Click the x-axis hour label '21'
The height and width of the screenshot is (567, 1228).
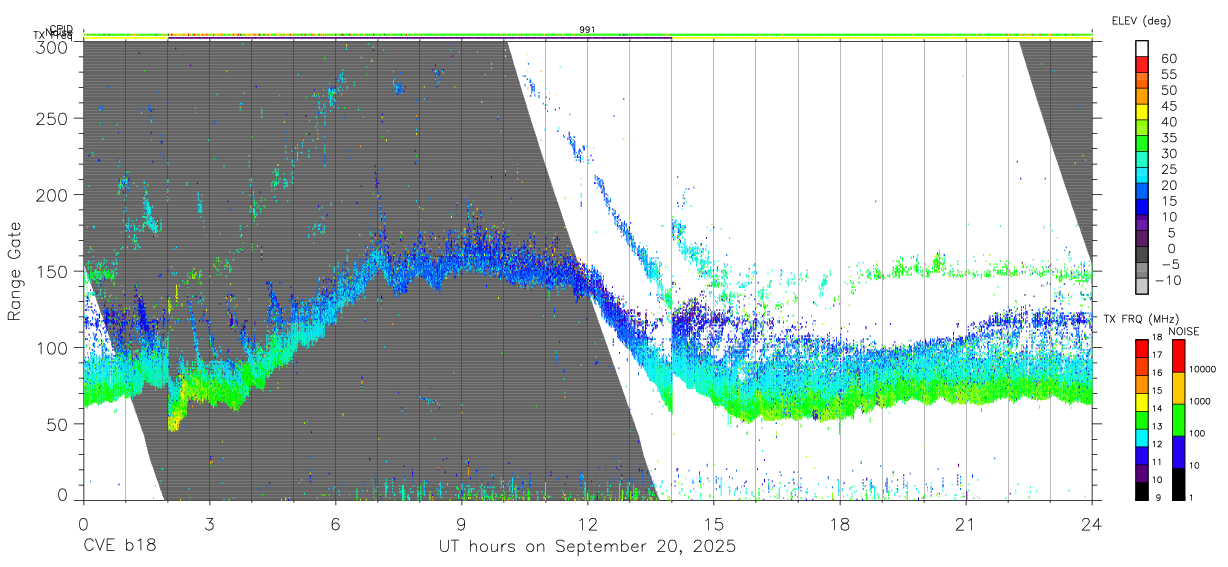(966, 523)
